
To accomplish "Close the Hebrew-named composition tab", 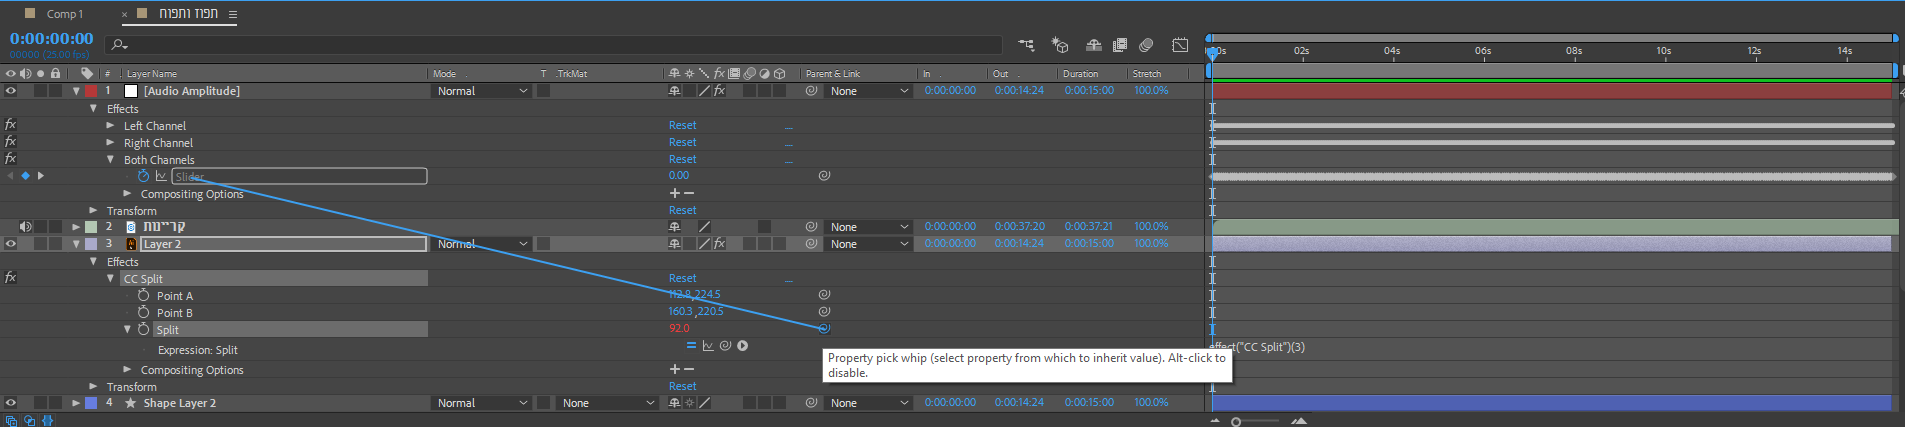I will click(x=125, y=14).
